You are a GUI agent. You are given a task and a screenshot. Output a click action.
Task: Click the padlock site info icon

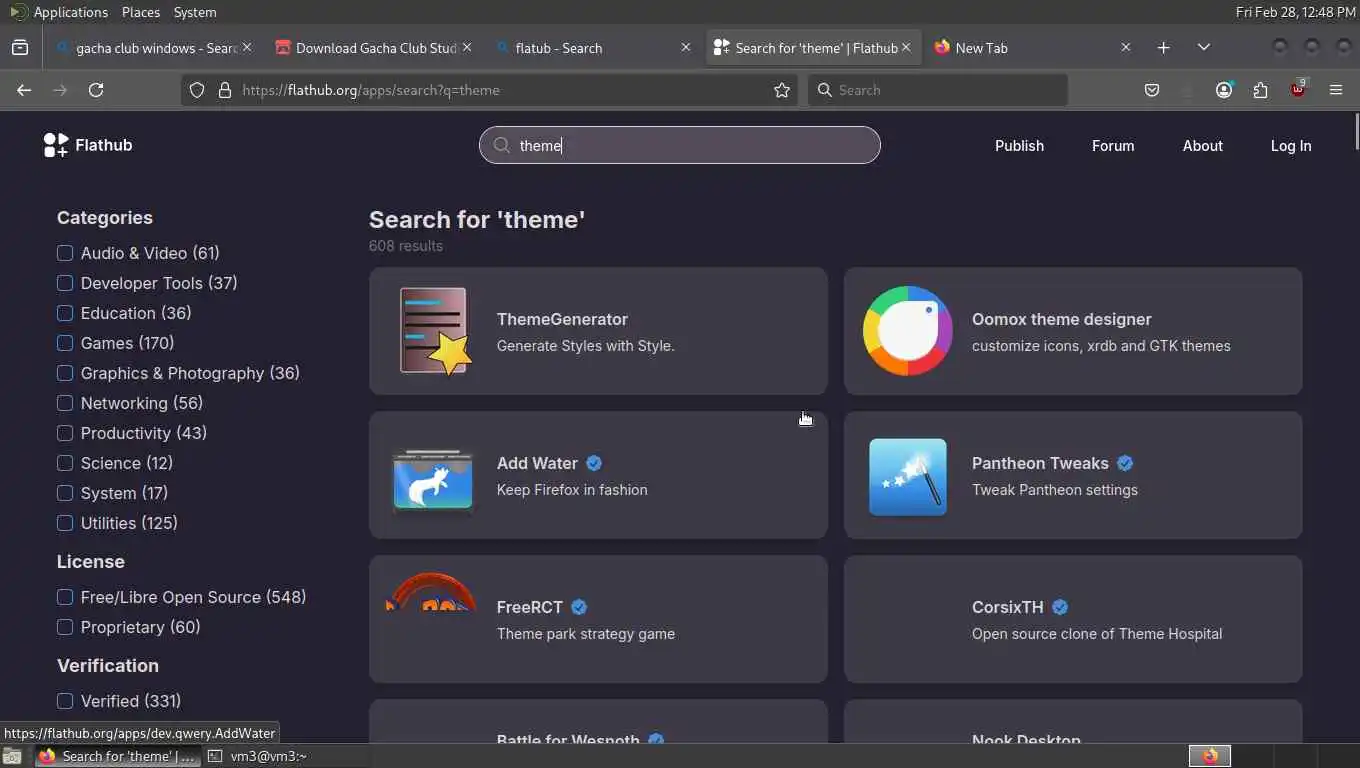click(224, 90)
